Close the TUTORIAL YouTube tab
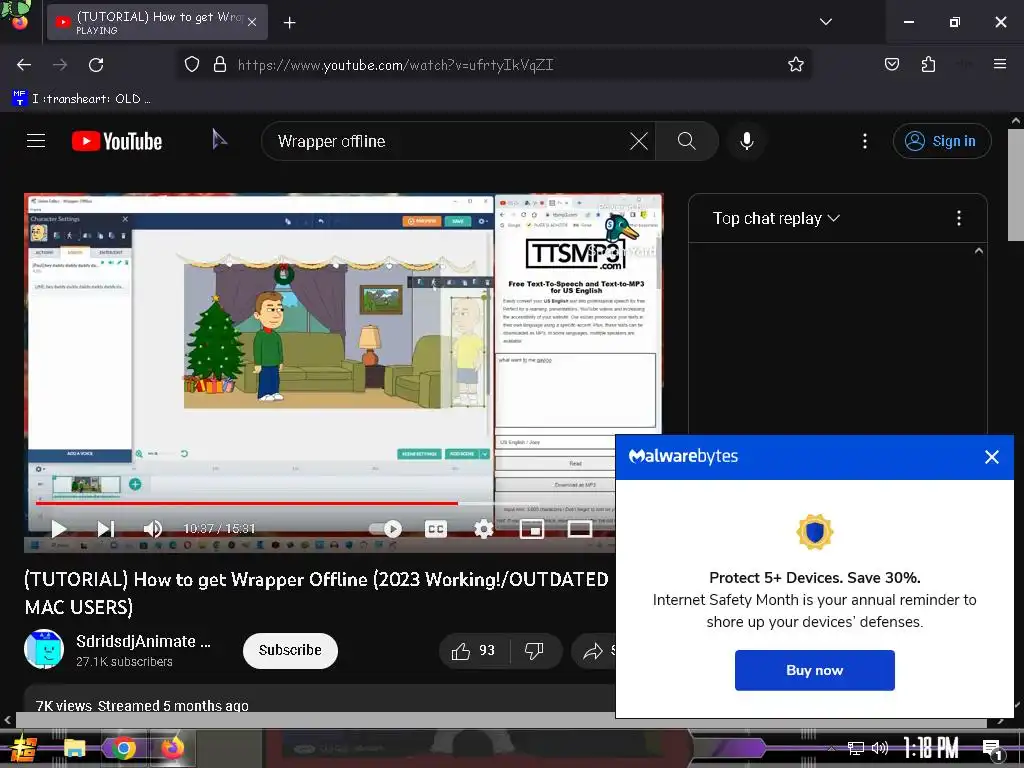 pos(252,22)
